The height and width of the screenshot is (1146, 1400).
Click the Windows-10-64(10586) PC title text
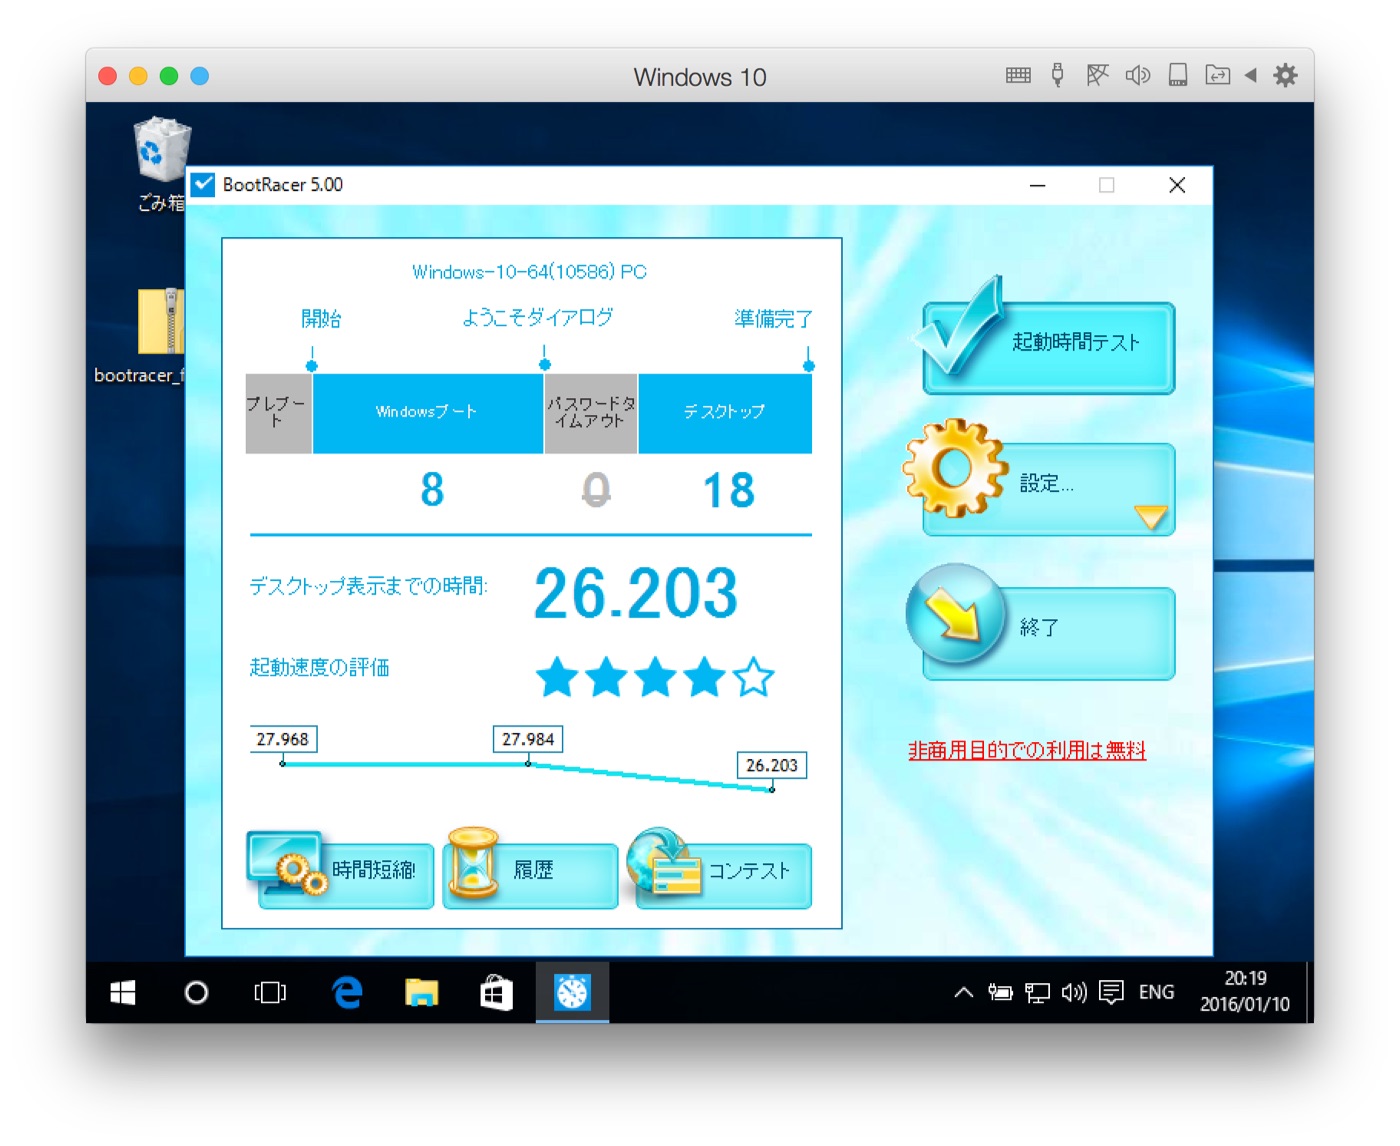(529, 272)
